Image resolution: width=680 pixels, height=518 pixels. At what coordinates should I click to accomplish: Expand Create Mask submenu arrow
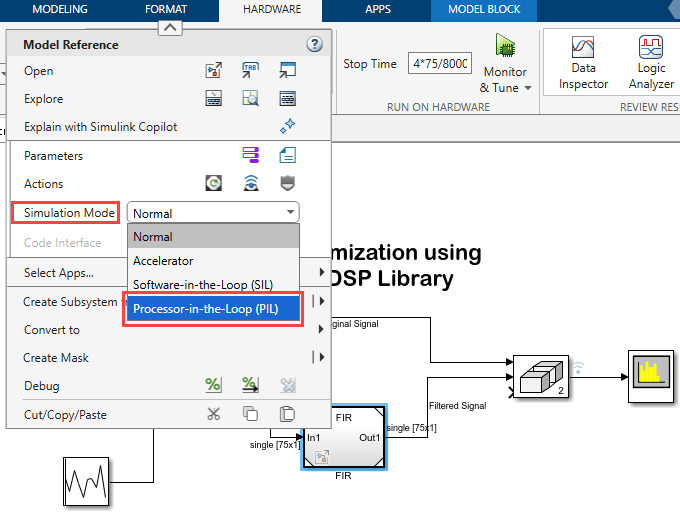point(321,357)
